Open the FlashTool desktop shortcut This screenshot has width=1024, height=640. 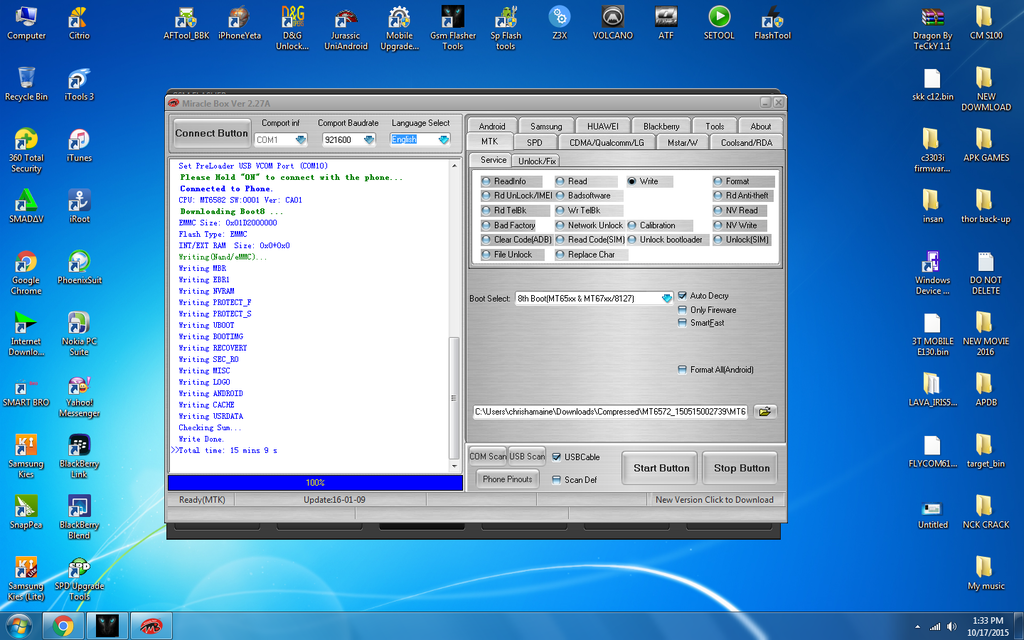[x=773, y=24]
